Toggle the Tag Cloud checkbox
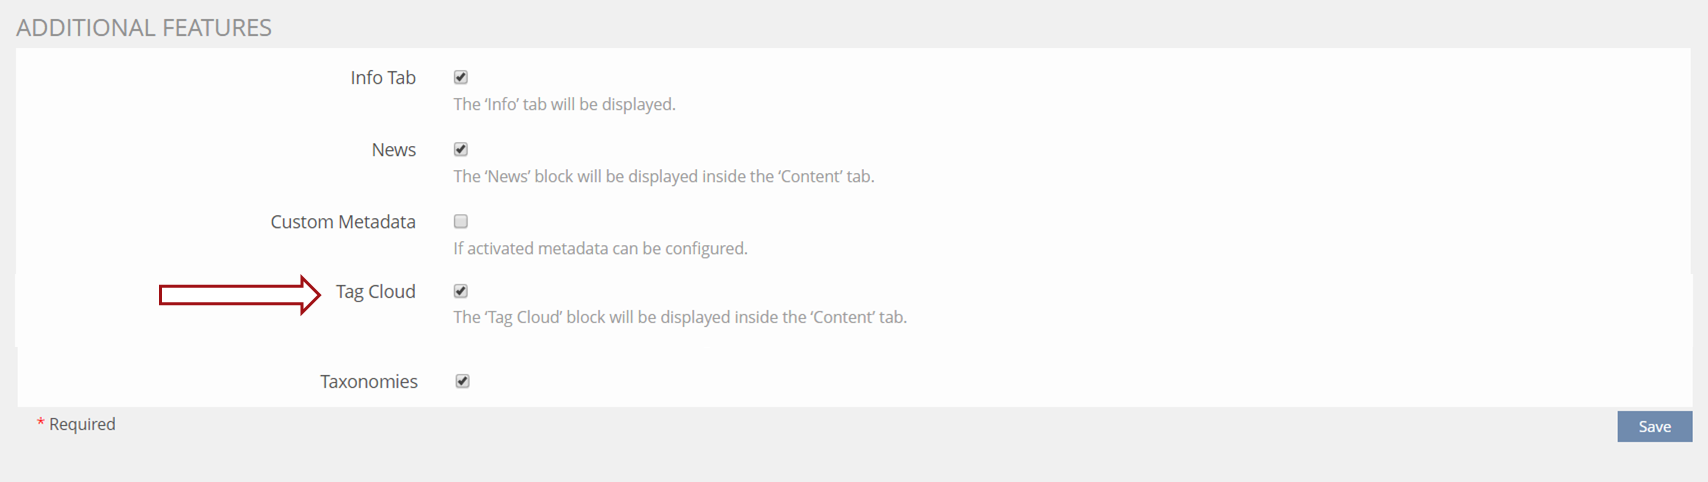The image size is (1708, 482). [x=461, y=291]
